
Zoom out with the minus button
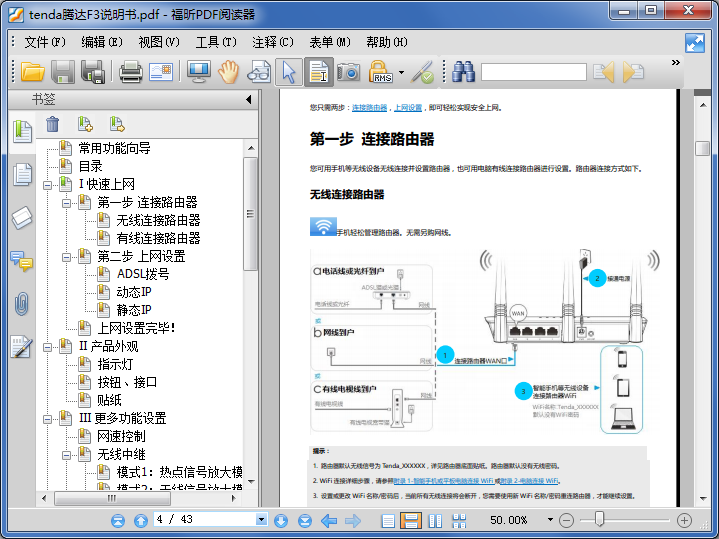coord(567,520)
